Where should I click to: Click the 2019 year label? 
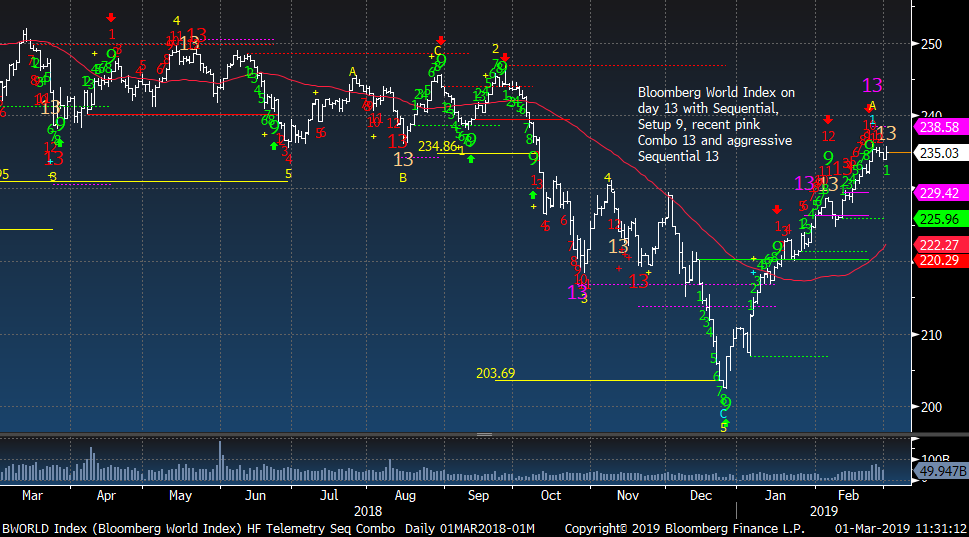coord(824,512)
